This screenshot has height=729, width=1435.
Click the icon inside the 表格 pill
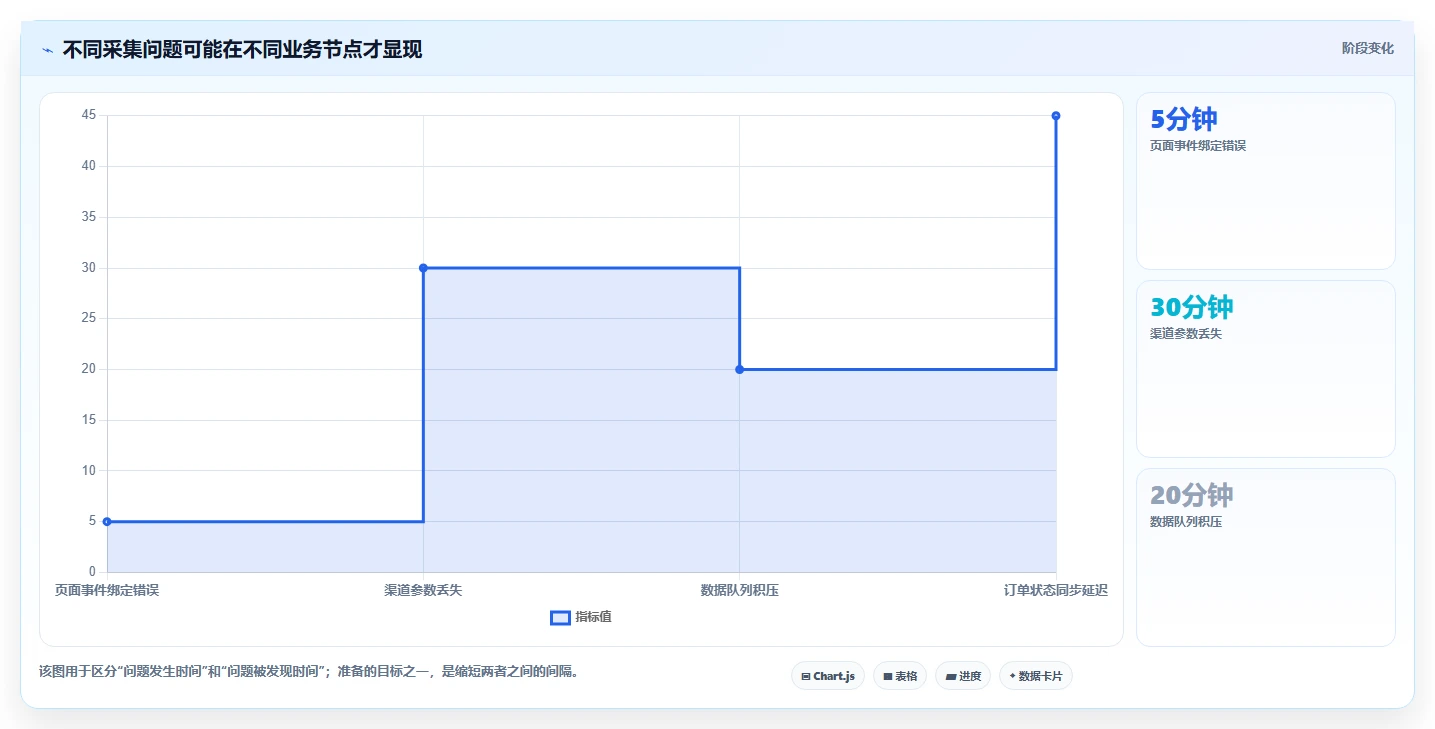887,677
